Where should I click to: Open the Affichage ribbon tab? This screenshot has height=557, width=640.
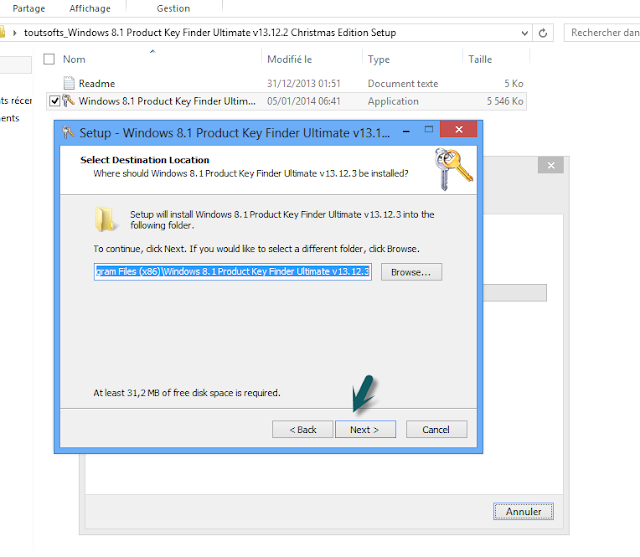tap(90, 9)
